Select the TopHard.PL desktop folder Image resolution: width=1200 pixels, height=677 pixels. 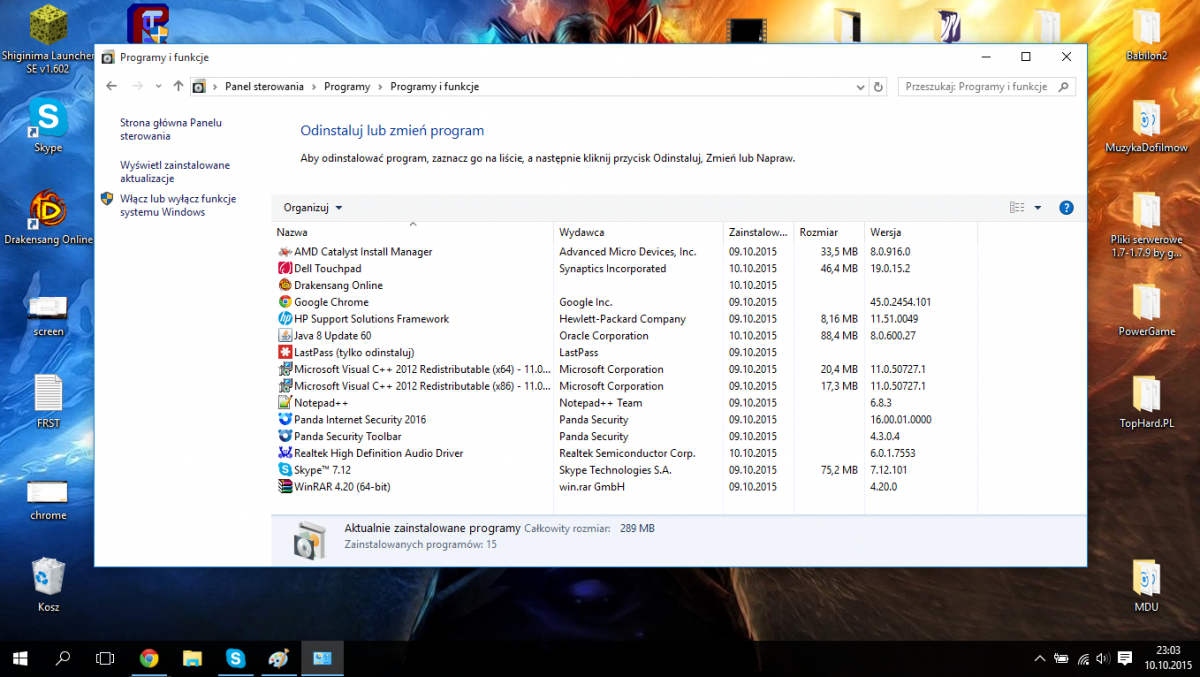point(1146,402)
